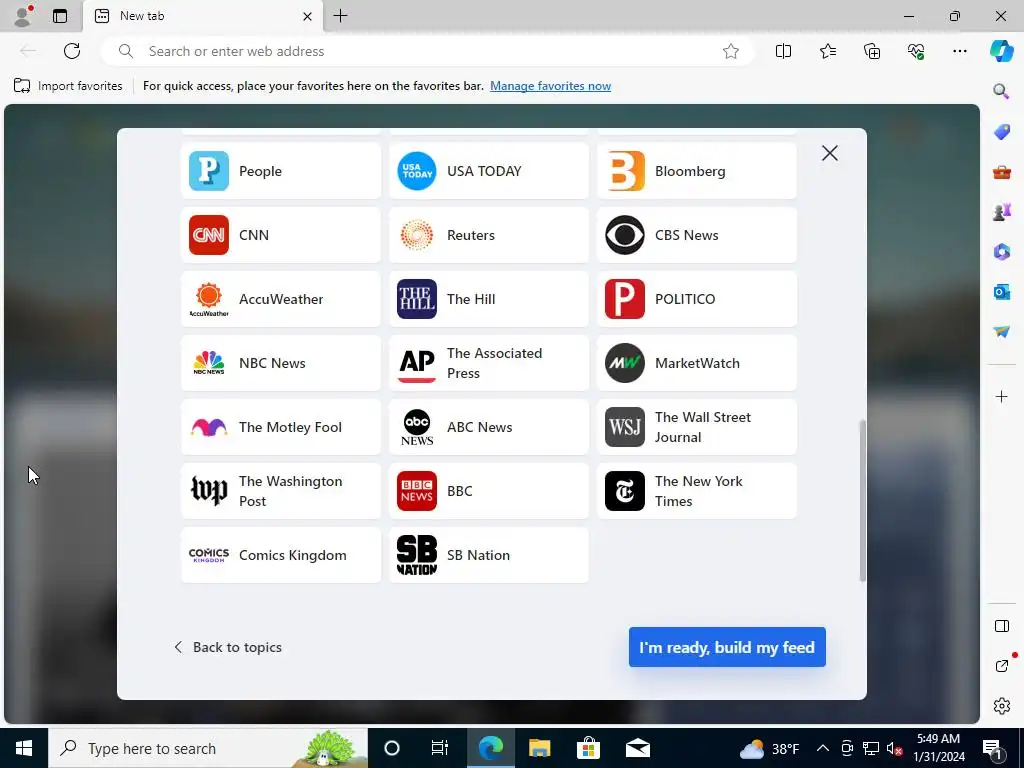Choose the AccuWeather source
Image resolution: width=1024 pixels, height=768 pixels.
pos(281,299)
